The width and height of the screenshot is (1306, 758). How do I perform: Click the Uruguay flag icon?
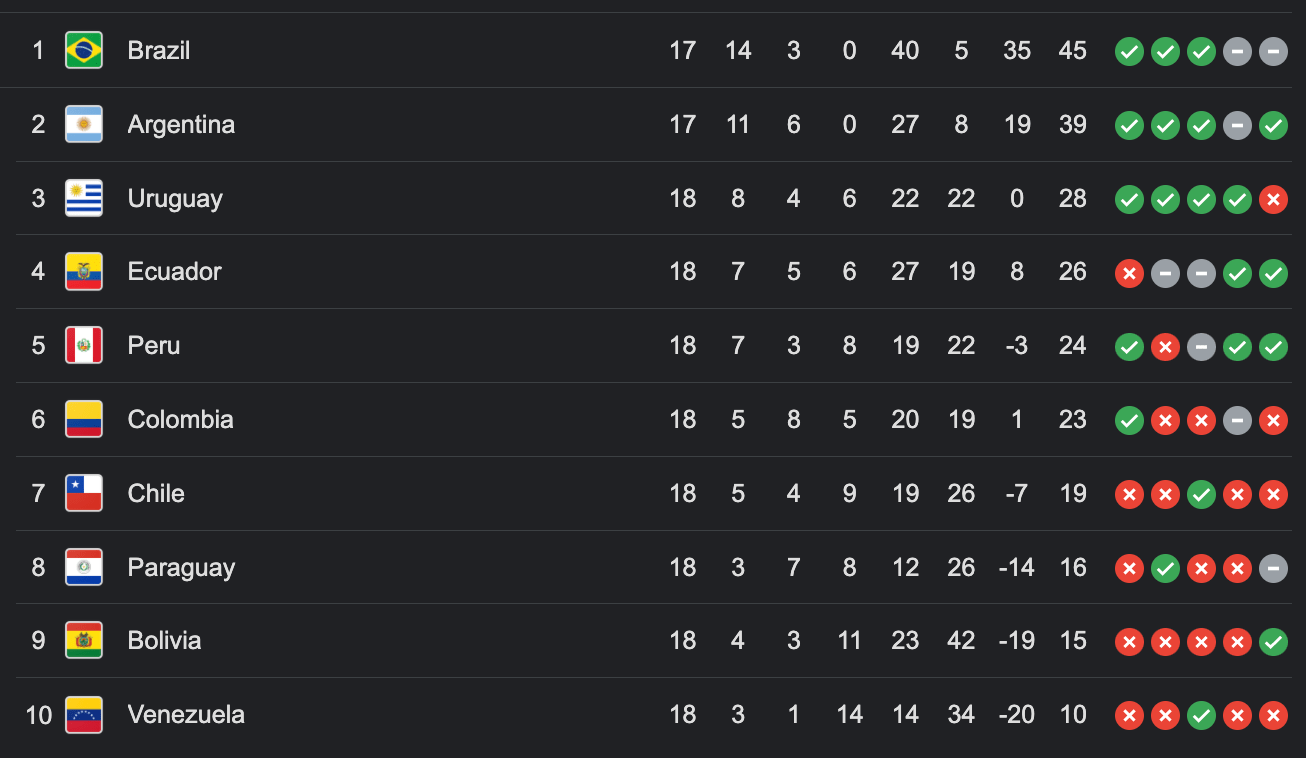84,198
